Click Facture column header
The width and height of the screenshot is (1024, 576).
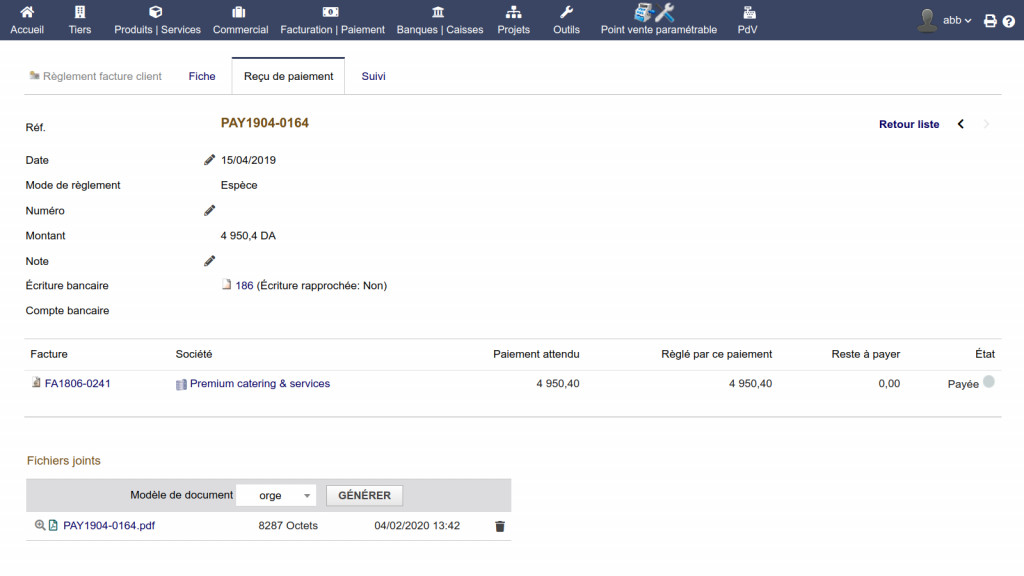click(x=49, y=354)
